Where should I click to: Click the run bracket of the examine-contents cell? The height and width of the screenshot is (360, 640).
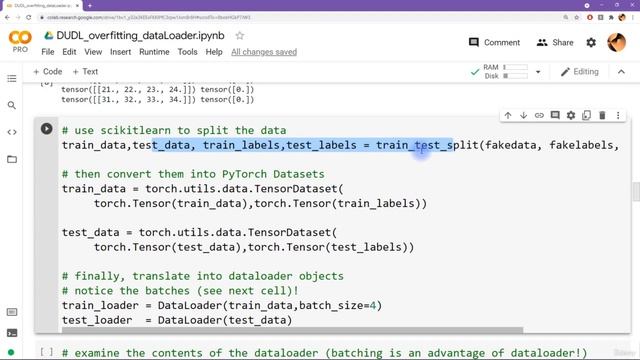pyautogui.click(x=47, y=352)
